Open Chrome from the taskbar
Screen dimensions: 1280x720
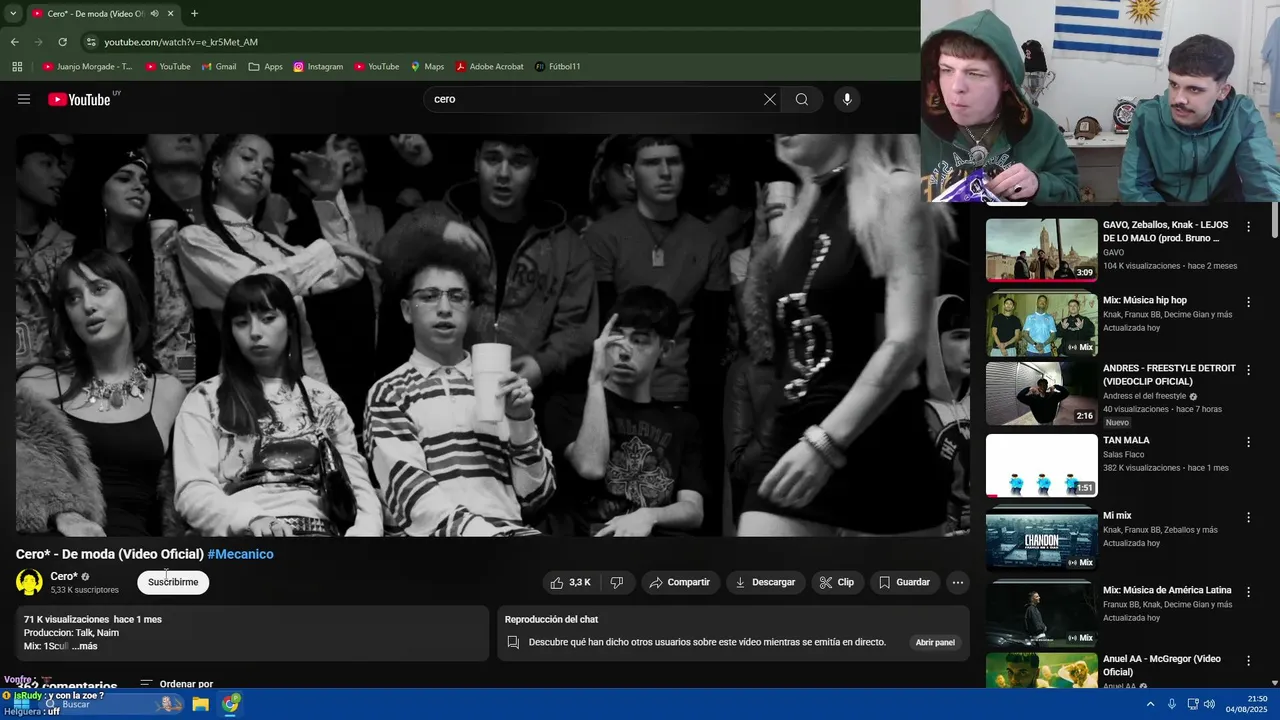(x=231, y=704)
